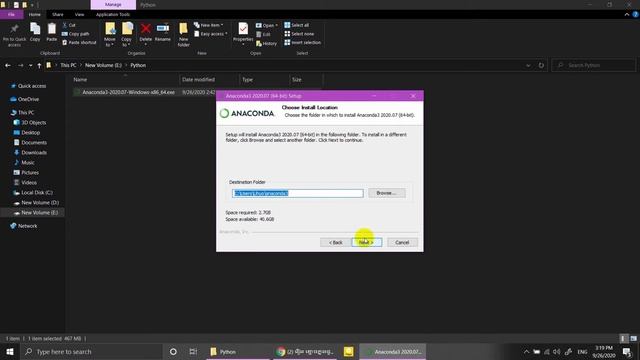Click Copy path in ribbon
This screenshot has height=360, width=640.
click(76, 34)
